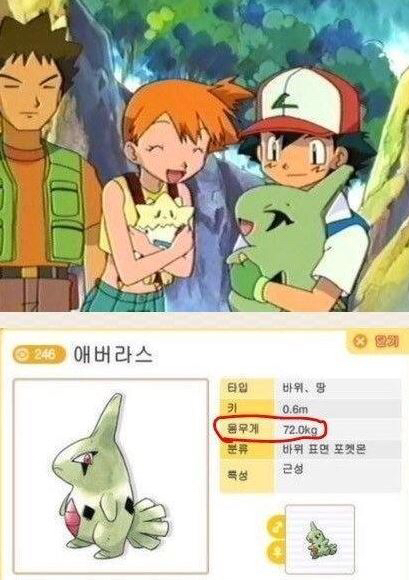The width and height of the screenshot is (409, 580).
Task: Click the green logo on the red-white cap
Action: (284, 101)
